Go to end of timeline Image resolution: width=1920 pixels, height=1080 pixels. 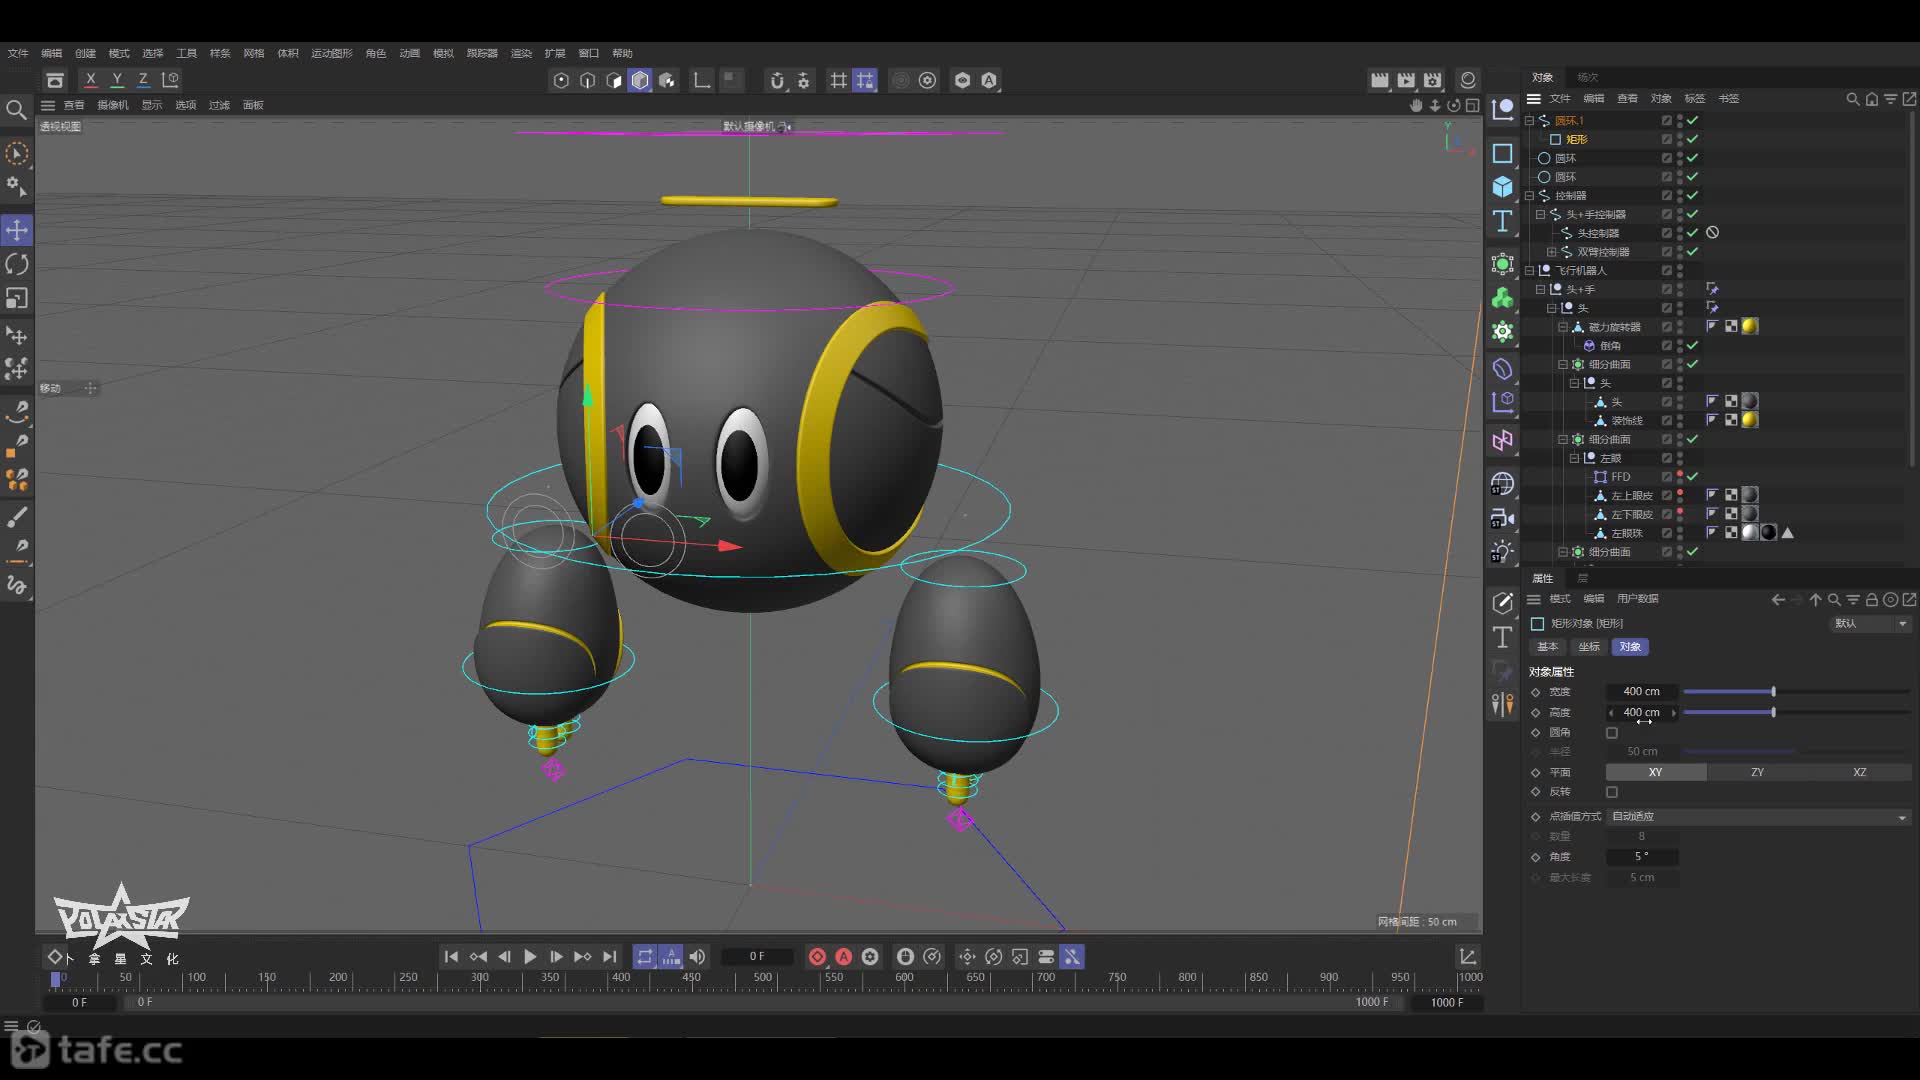click(x=609, y=957)
